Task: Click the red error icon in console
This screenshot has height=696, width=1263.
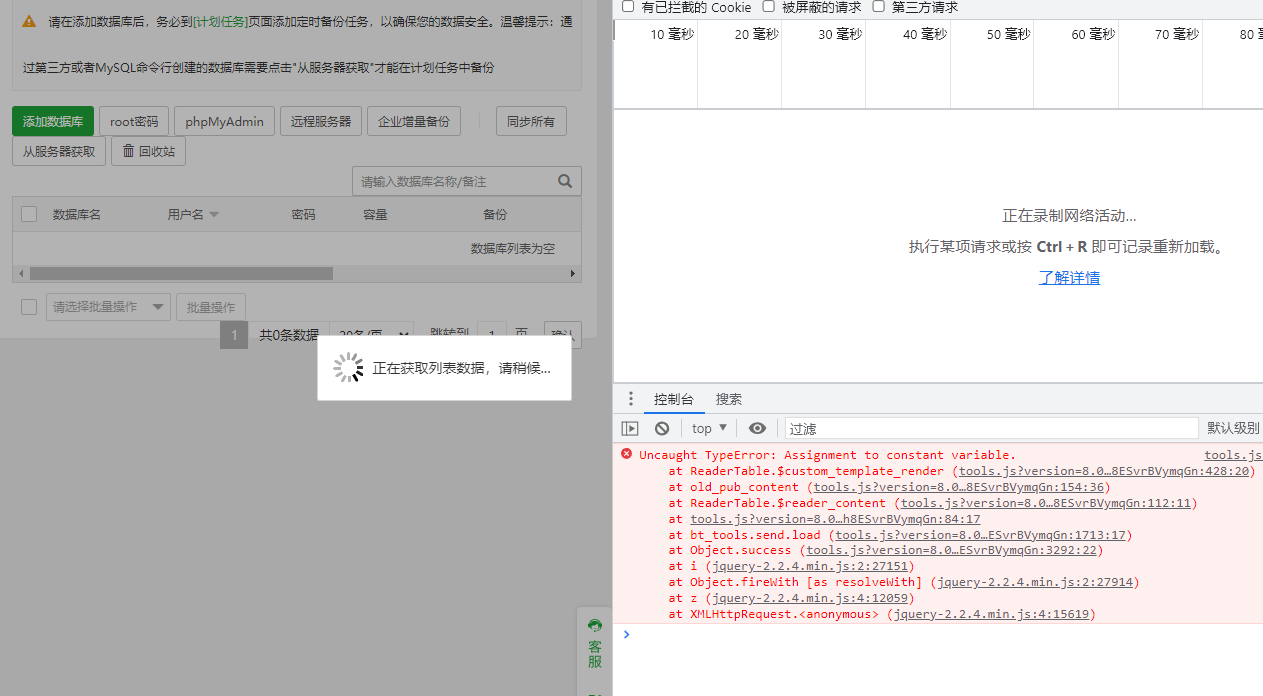Action: click(x=627, y=454)
